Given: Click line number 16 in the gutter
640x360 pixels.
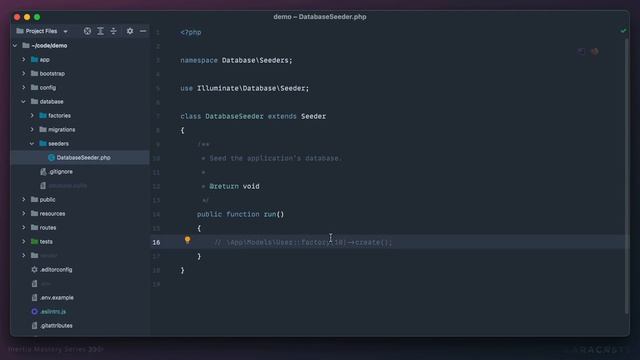Looking at the screenshot, I should click(x=156, y=242).
